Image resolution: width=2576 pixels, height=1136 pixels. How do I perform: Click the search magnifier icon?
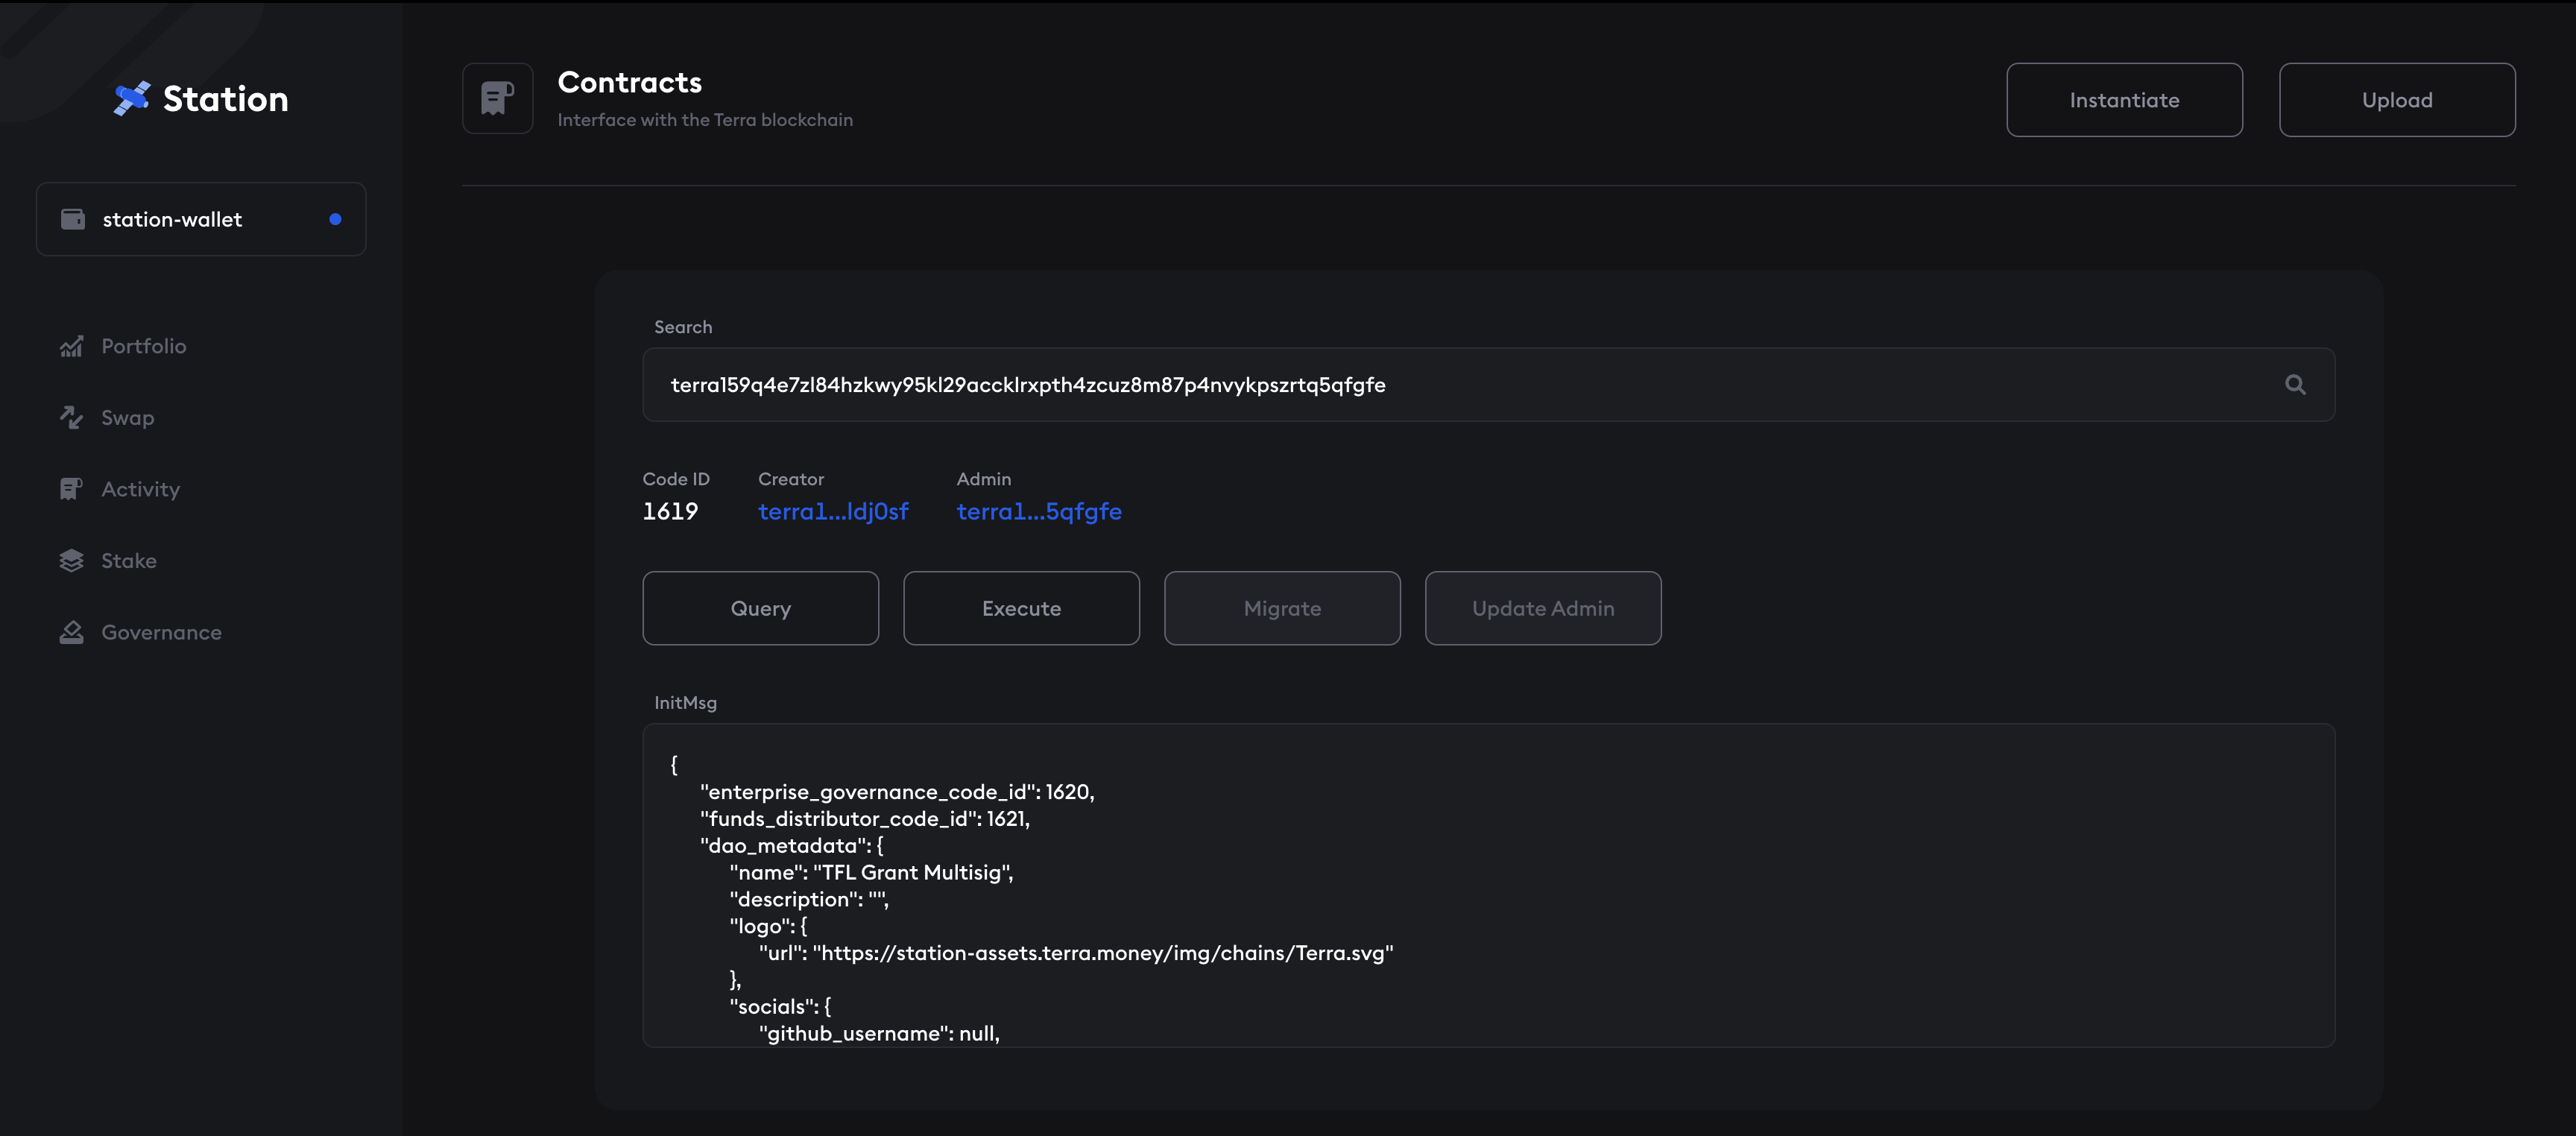[2295, 385]
